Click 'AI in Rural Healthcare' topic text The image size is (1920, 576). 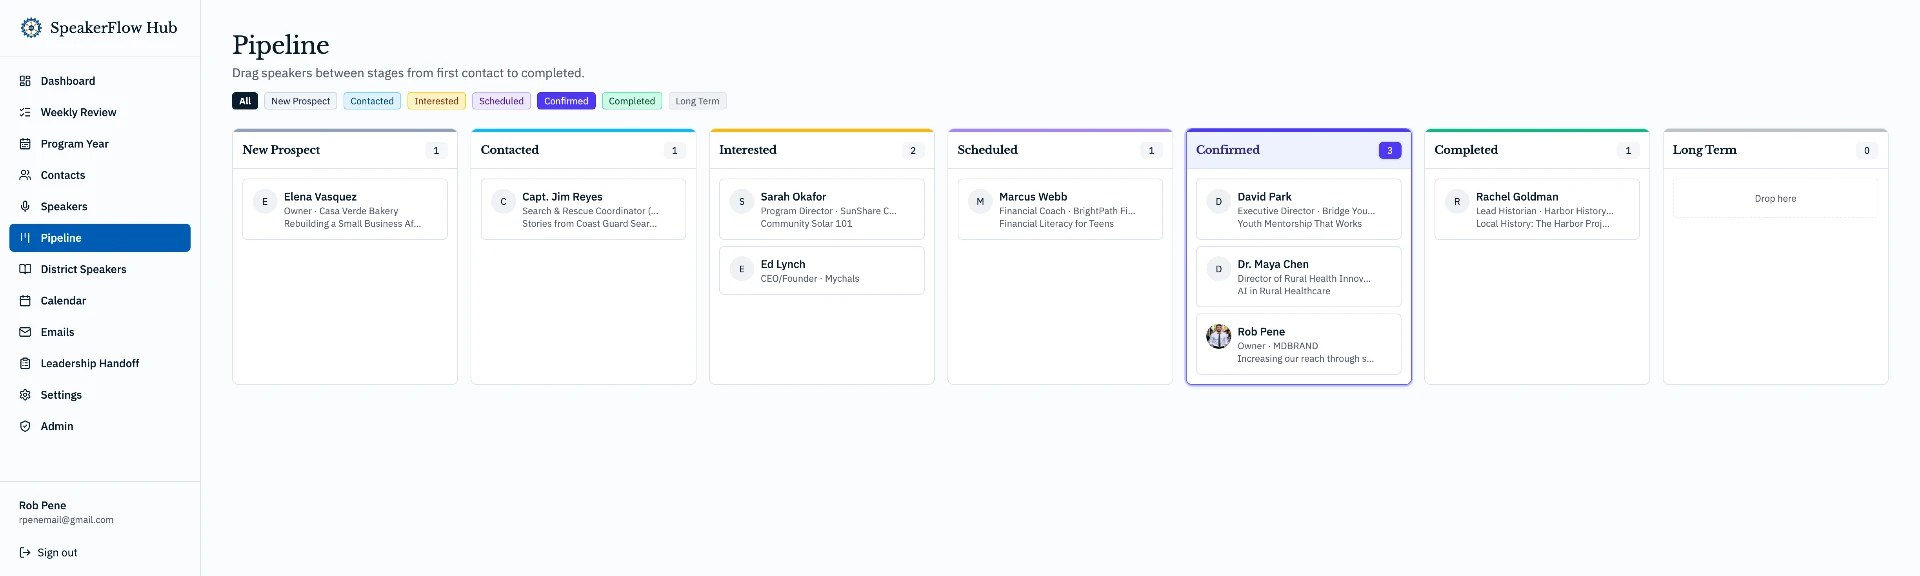(1284, 291)
